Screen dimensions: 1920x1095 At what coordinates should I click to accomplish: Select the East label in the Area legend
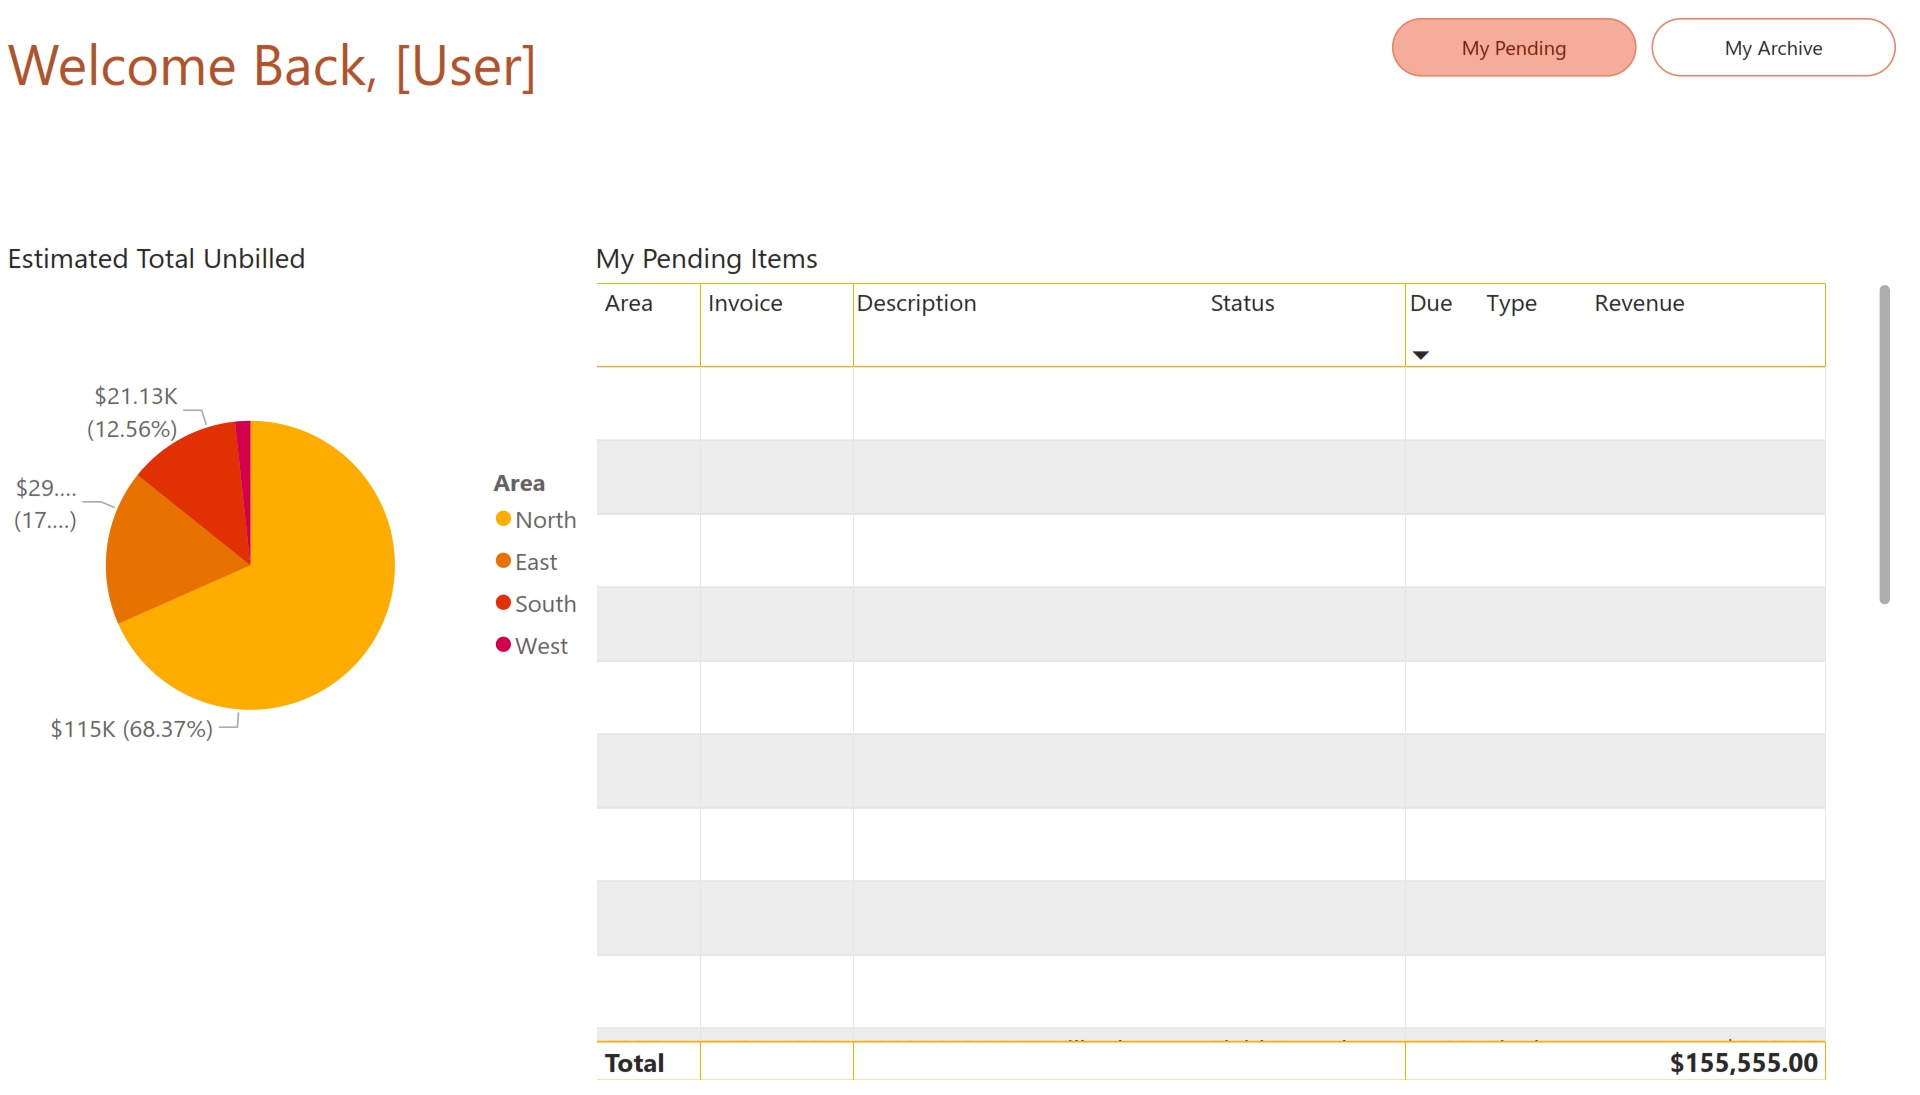[536, 561]
